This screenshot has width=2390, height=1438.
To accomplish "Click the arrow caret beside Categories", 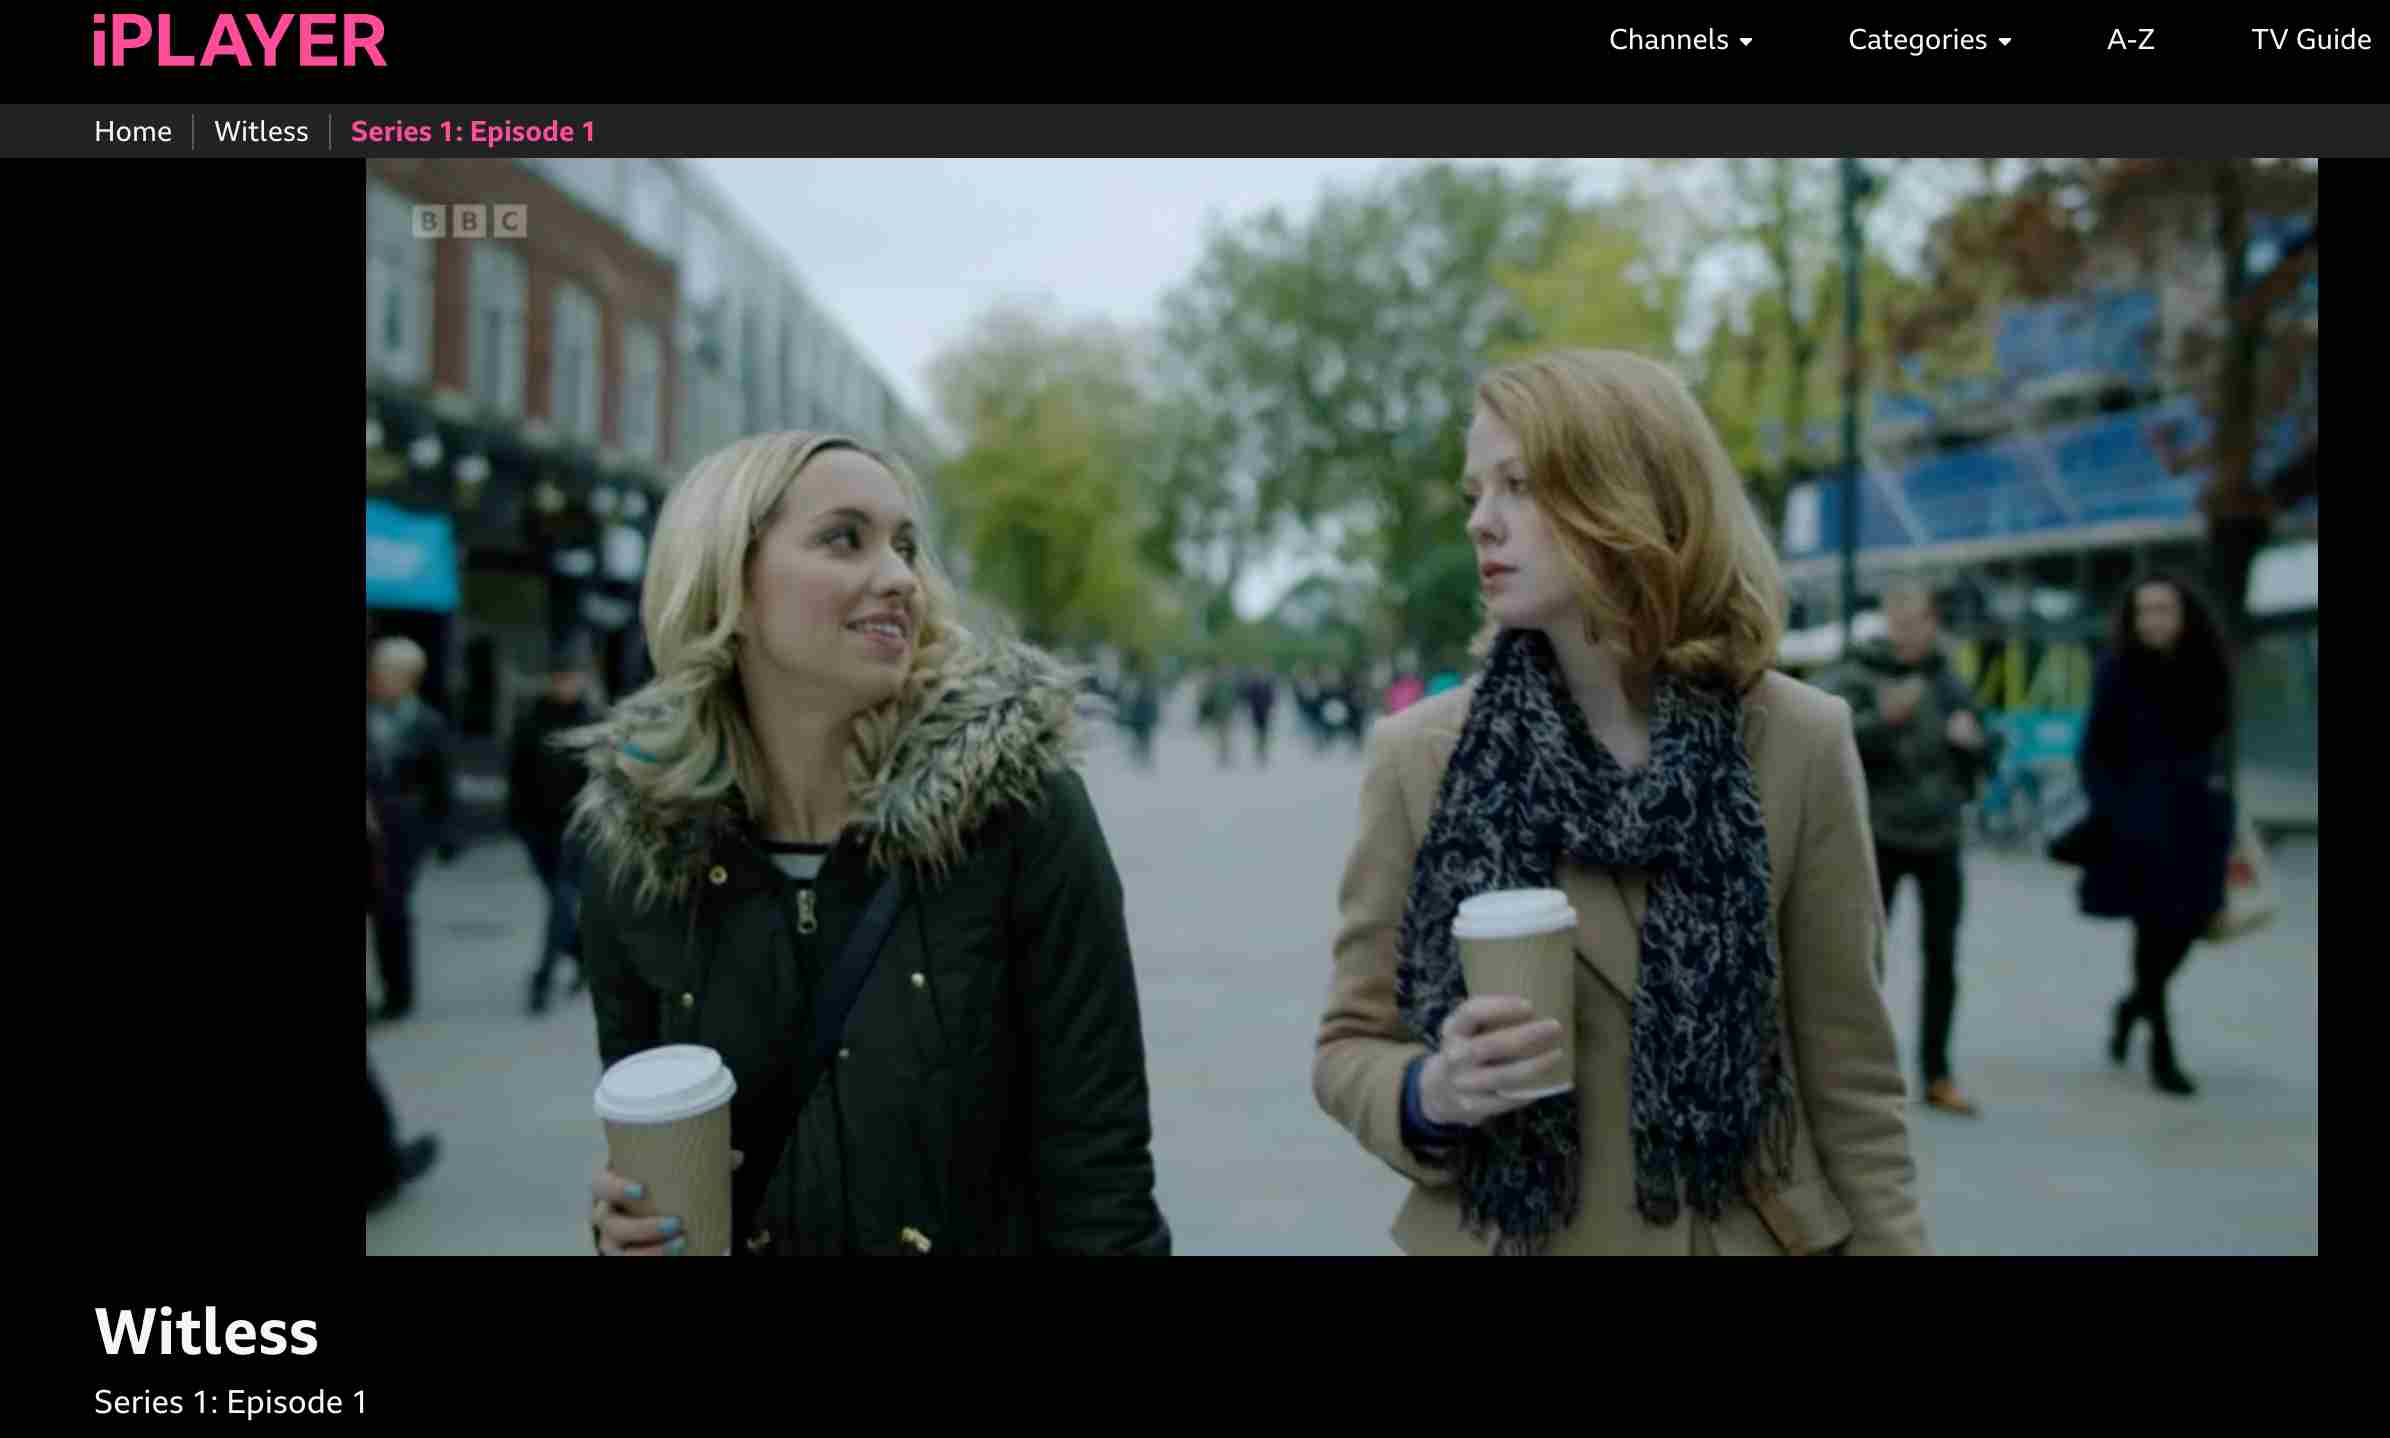I will tap(2005, 42).
